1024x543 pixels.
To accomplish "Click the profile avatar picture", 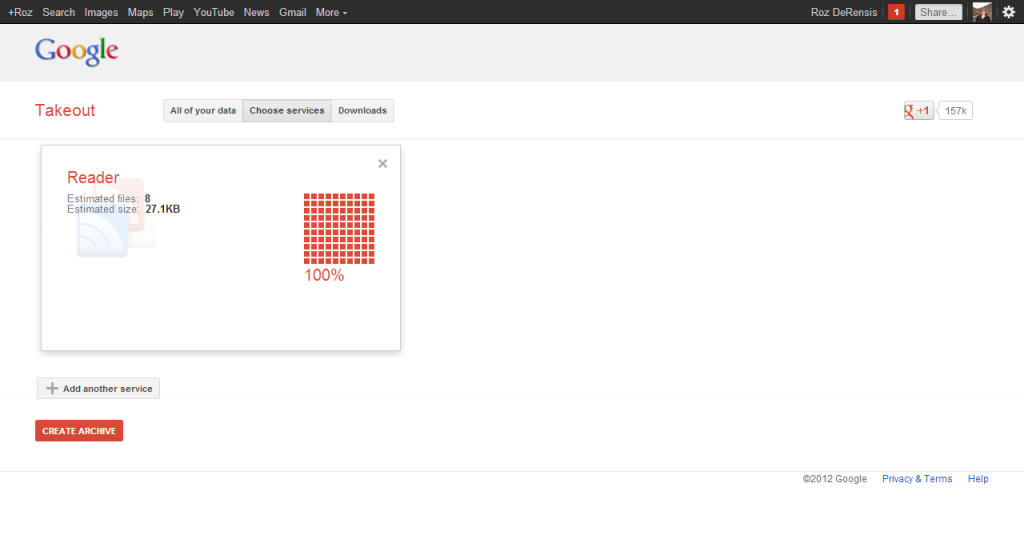I will click(982, 12).
